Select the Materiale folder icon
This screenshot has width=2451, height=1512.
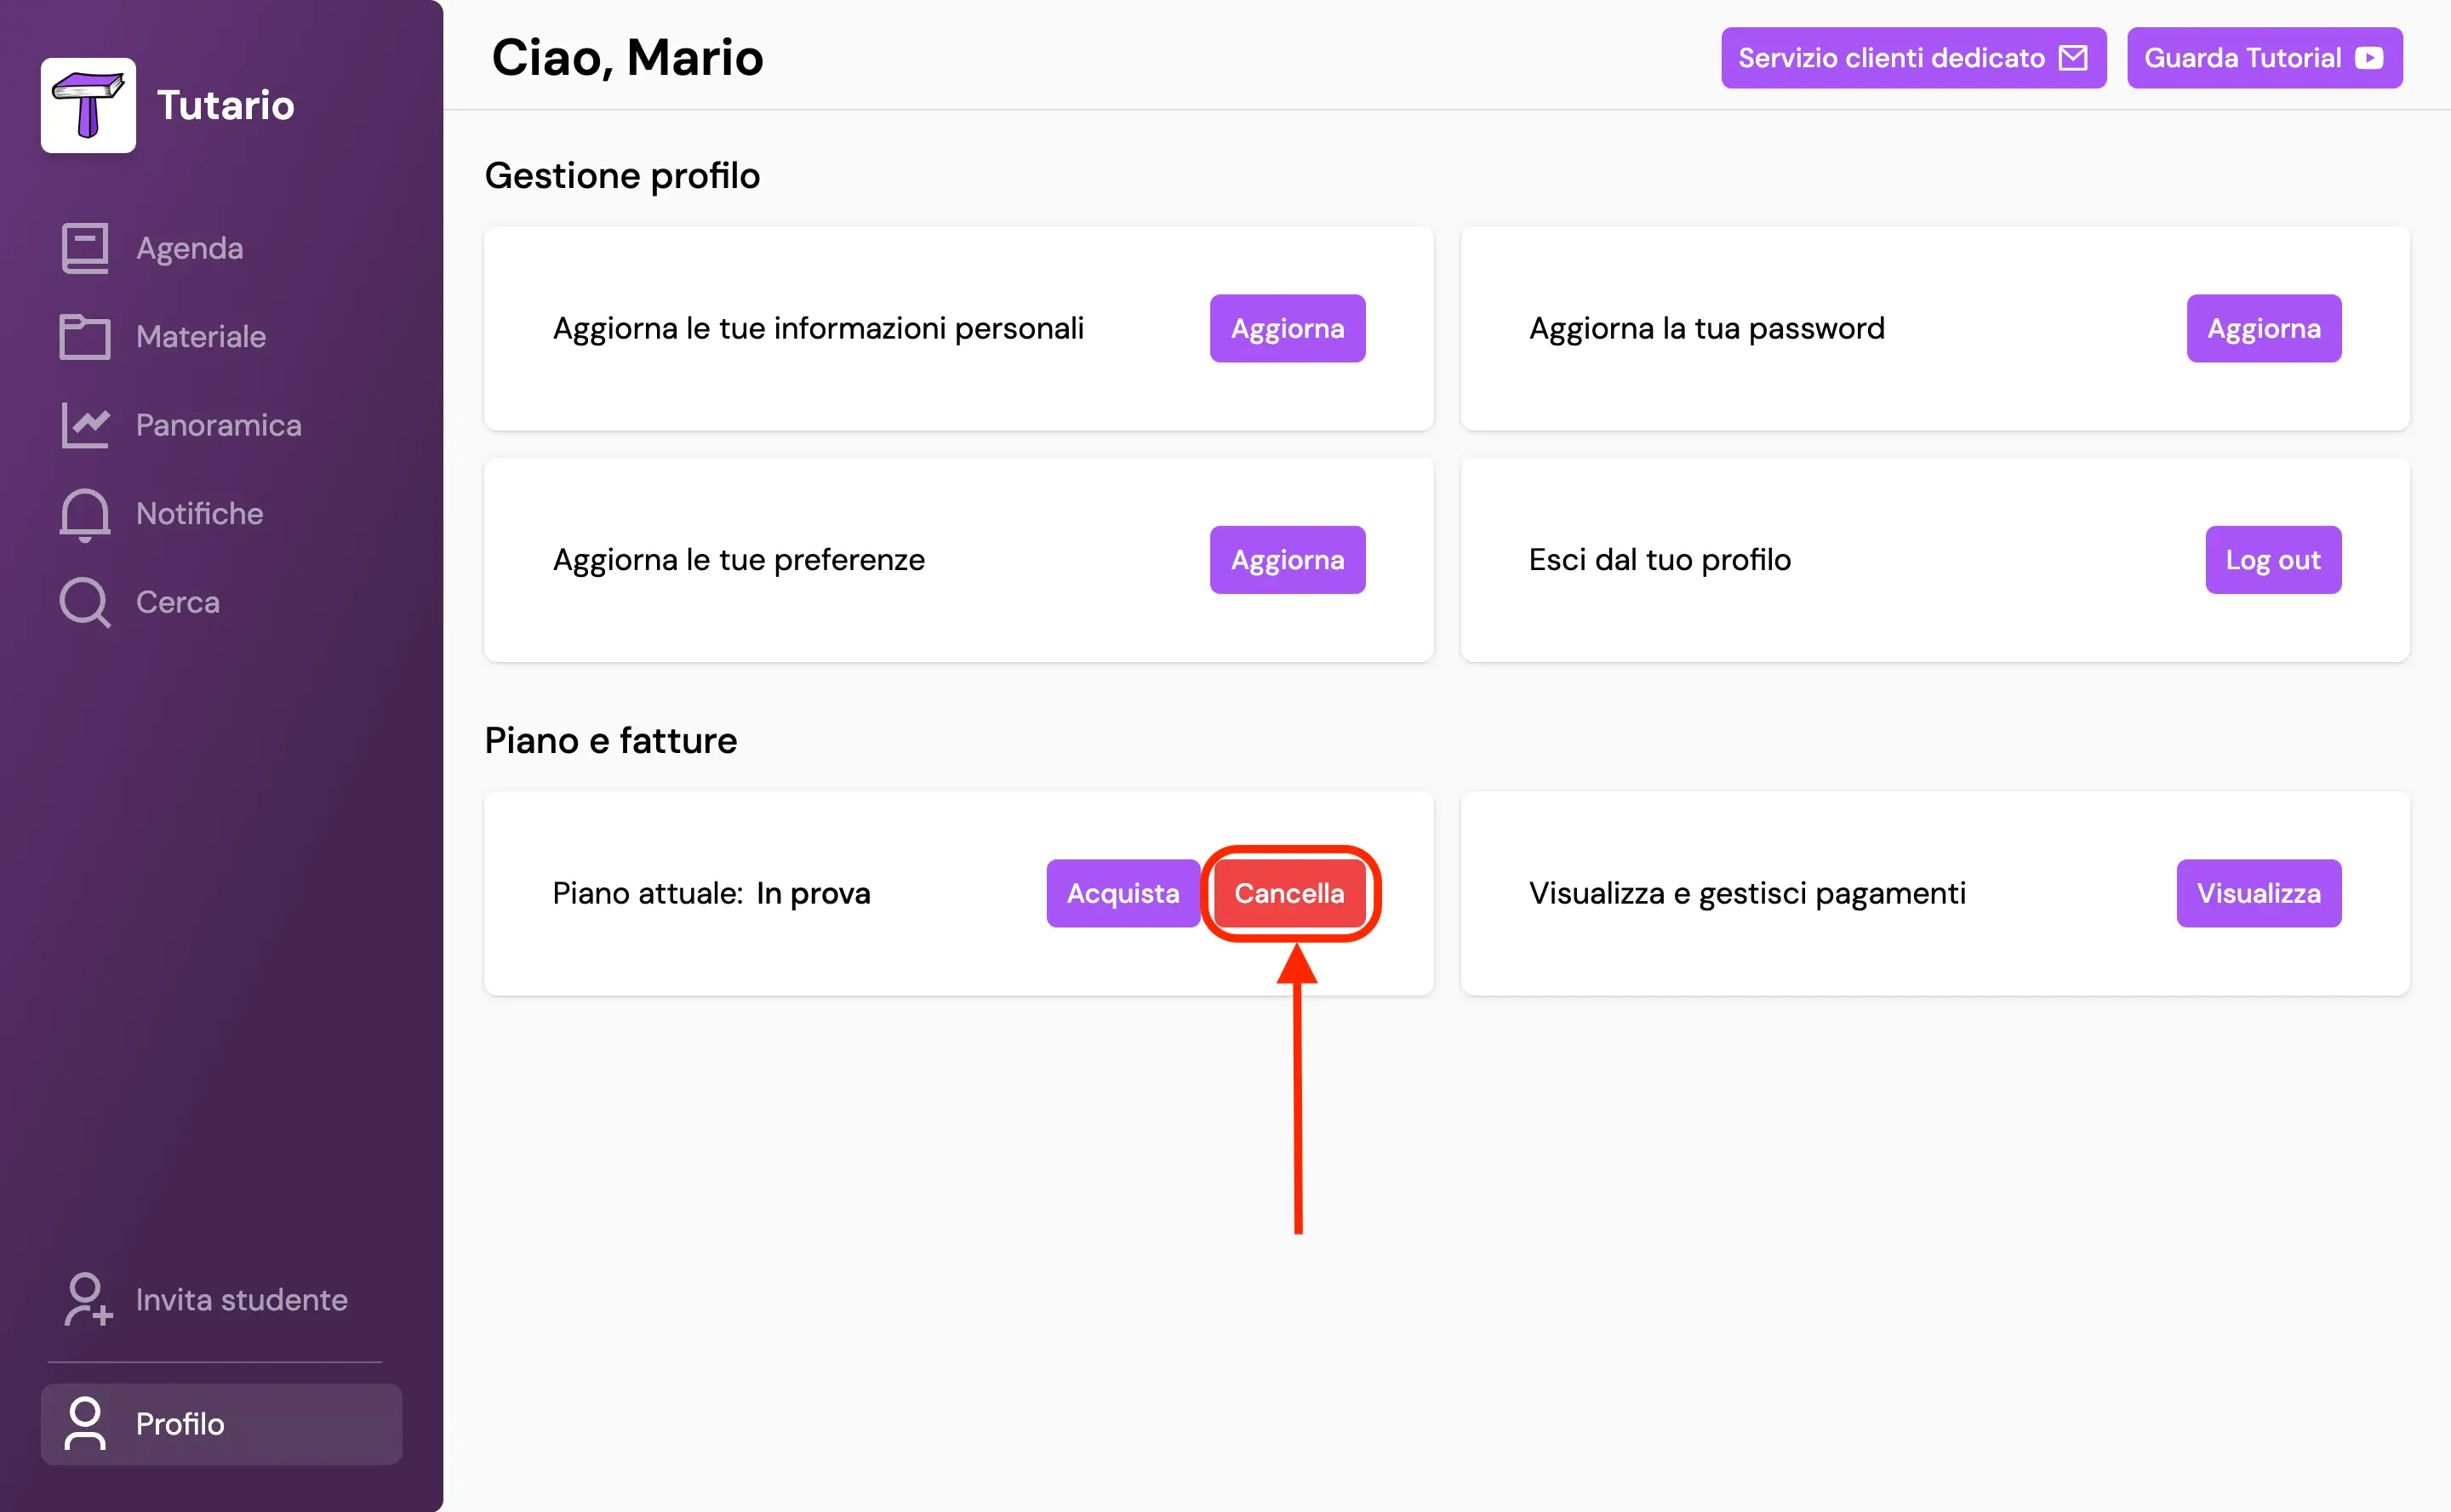84,337
